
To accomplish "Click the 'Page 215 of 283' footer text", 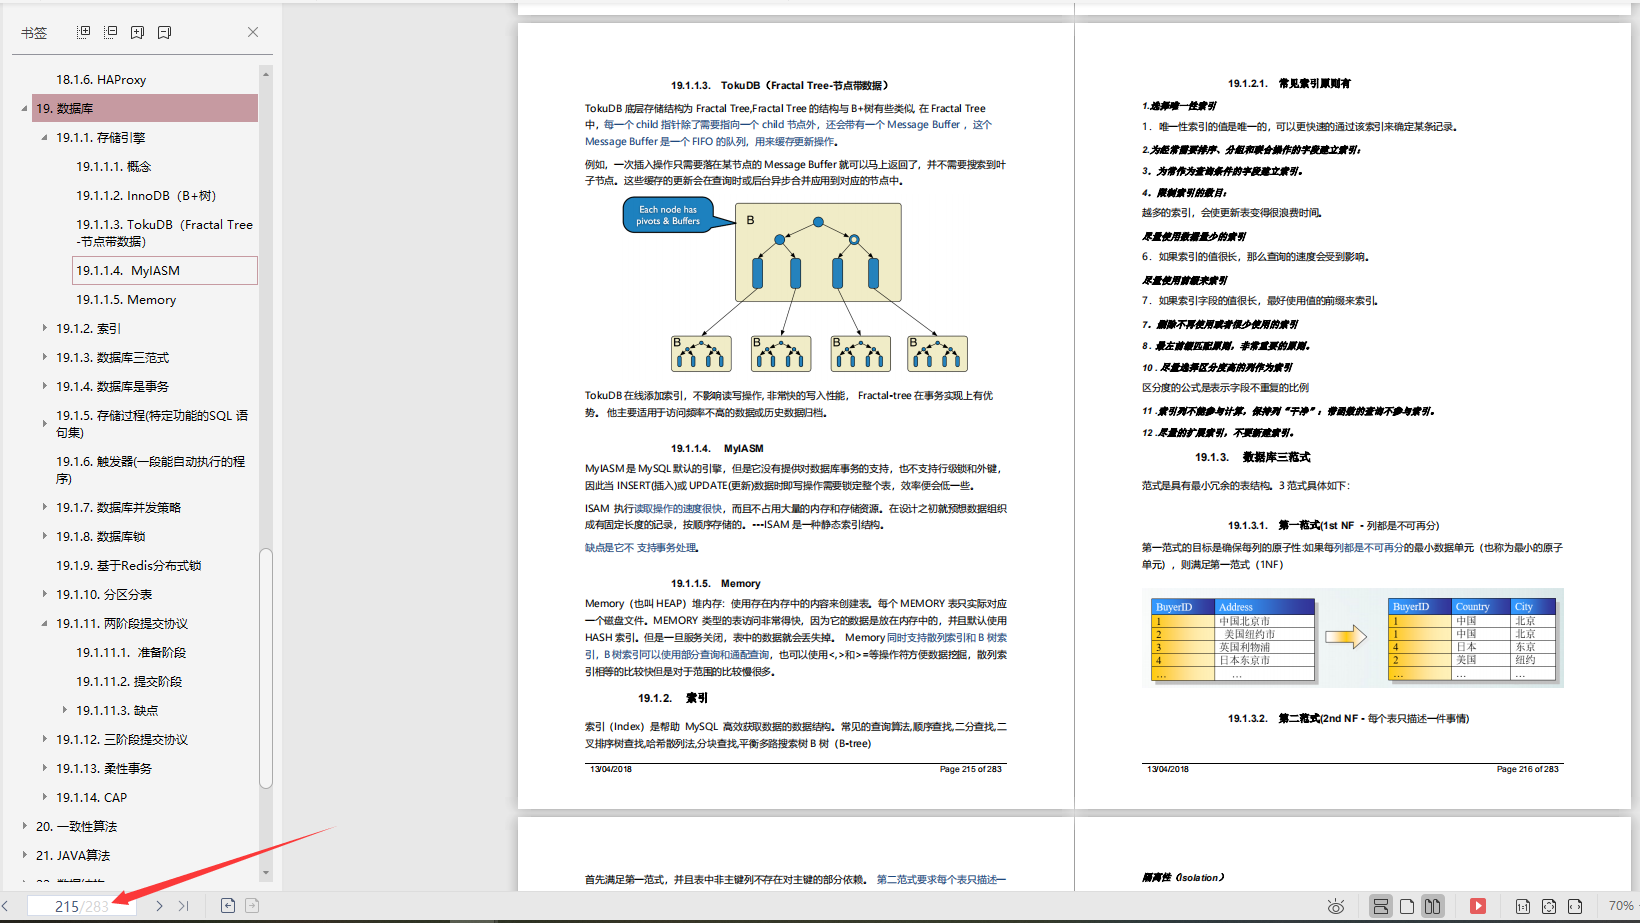I will click(970, 769).
